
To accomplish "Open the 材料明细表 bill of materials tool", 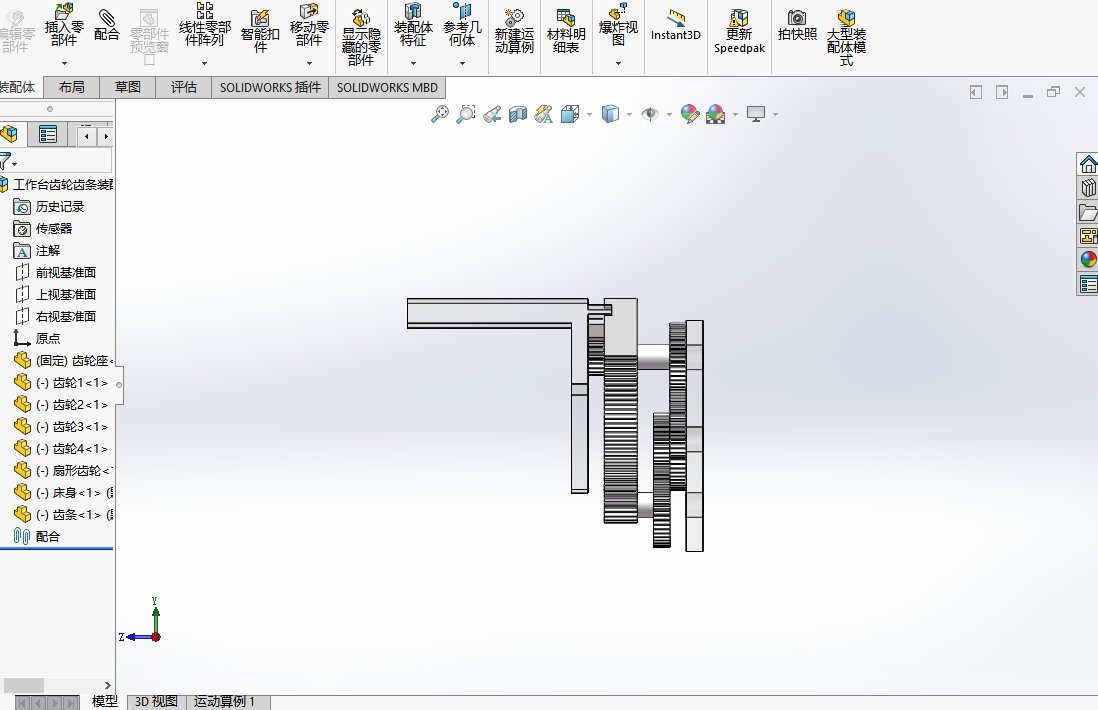I will pyautogui.click(x=566, y=32).
